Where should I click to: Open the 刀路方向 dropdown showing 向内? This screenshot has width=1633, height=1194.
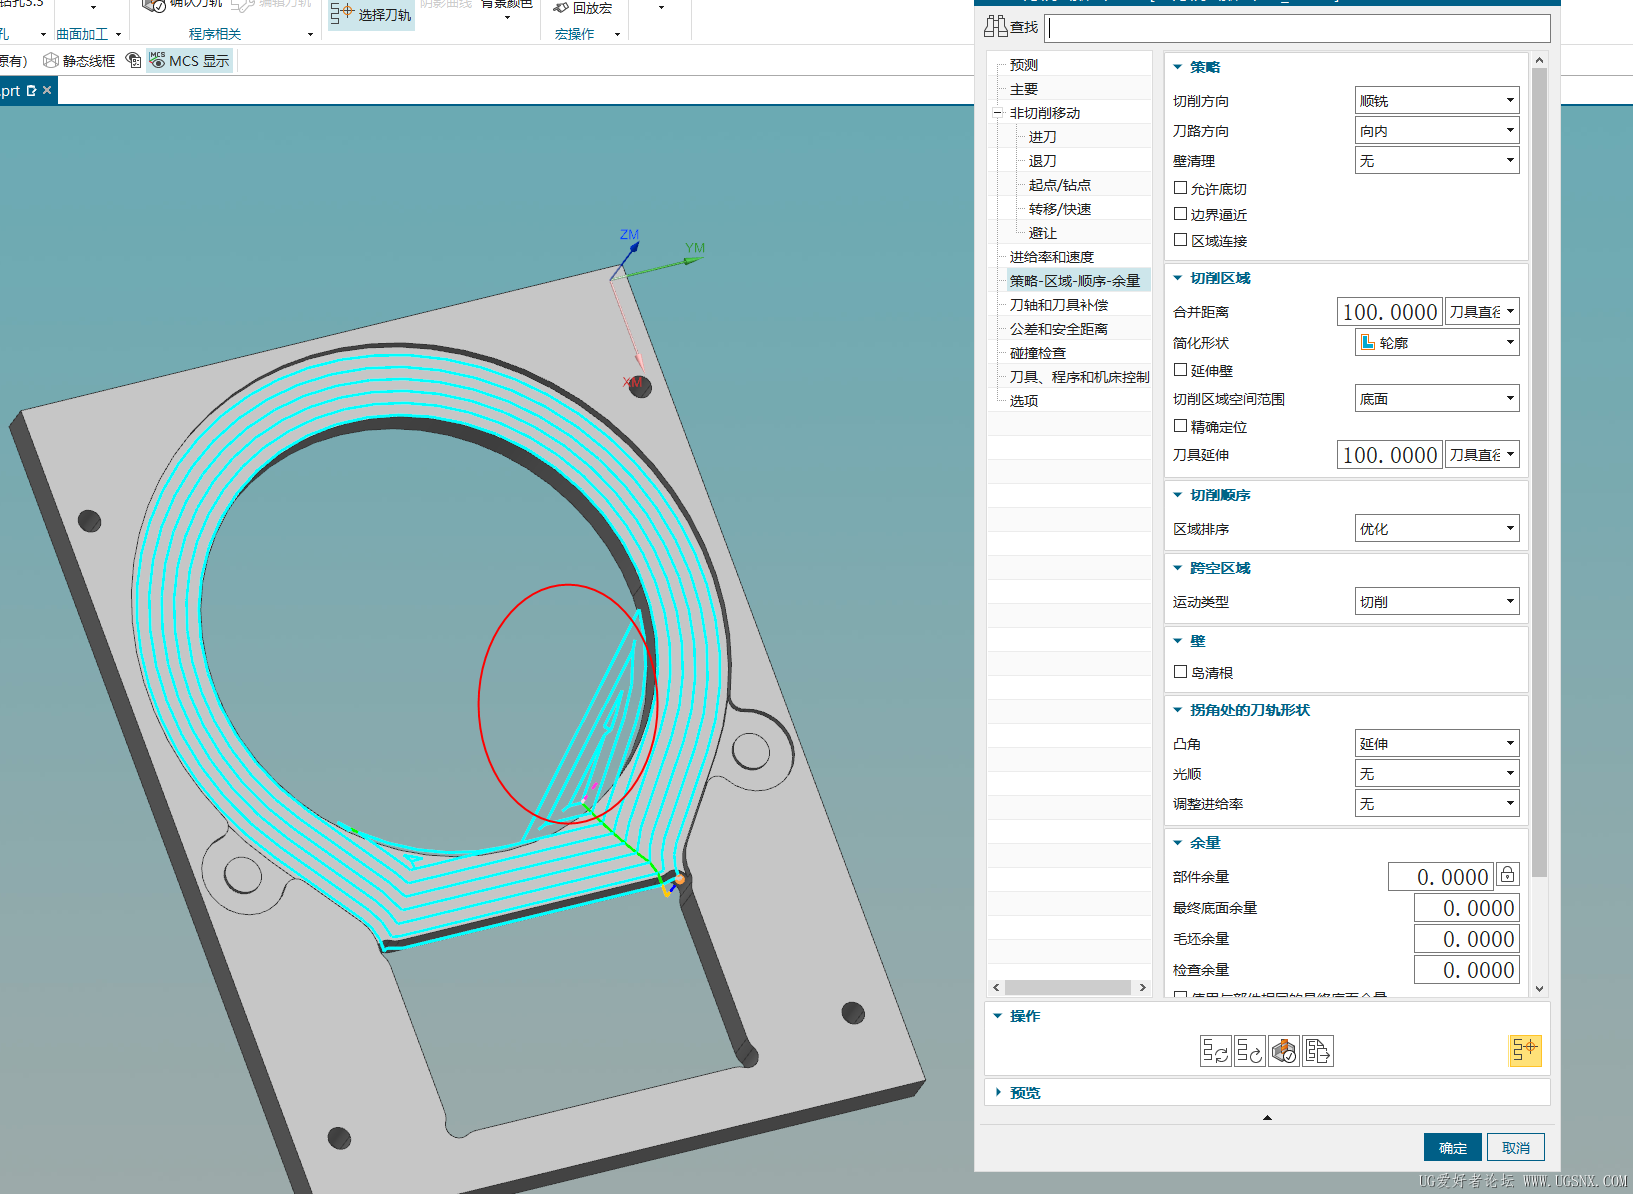coord(1437,130)
